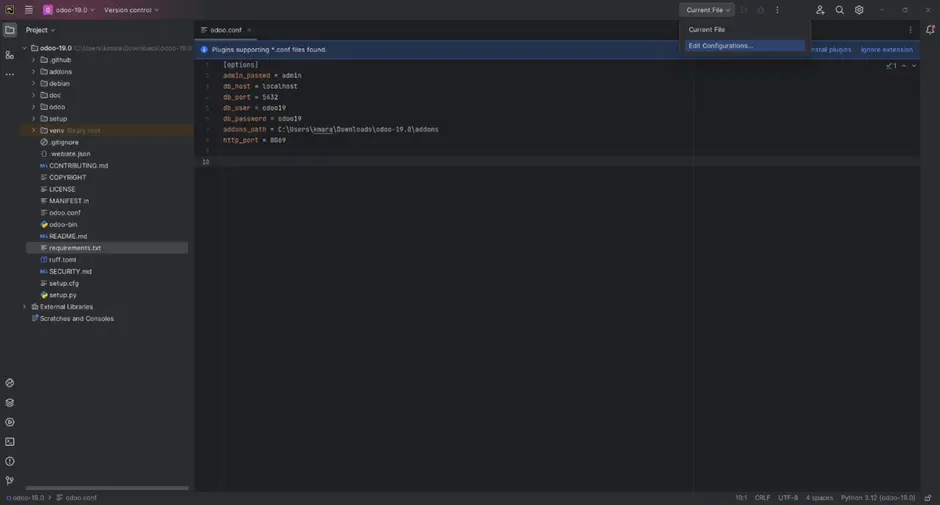The width and height of the screenshot is (940, 505).
Task: Click CRLF line separator in status bar
Action: [x=762, y=498]
